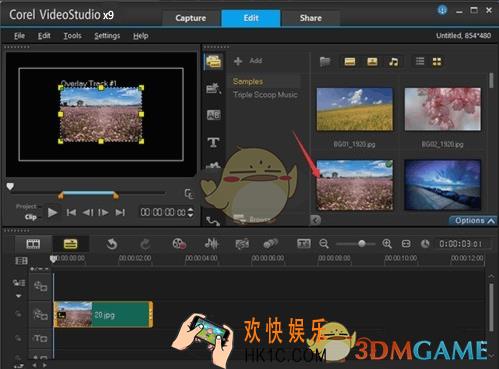Open the Transition library icon

click(214, 115)
